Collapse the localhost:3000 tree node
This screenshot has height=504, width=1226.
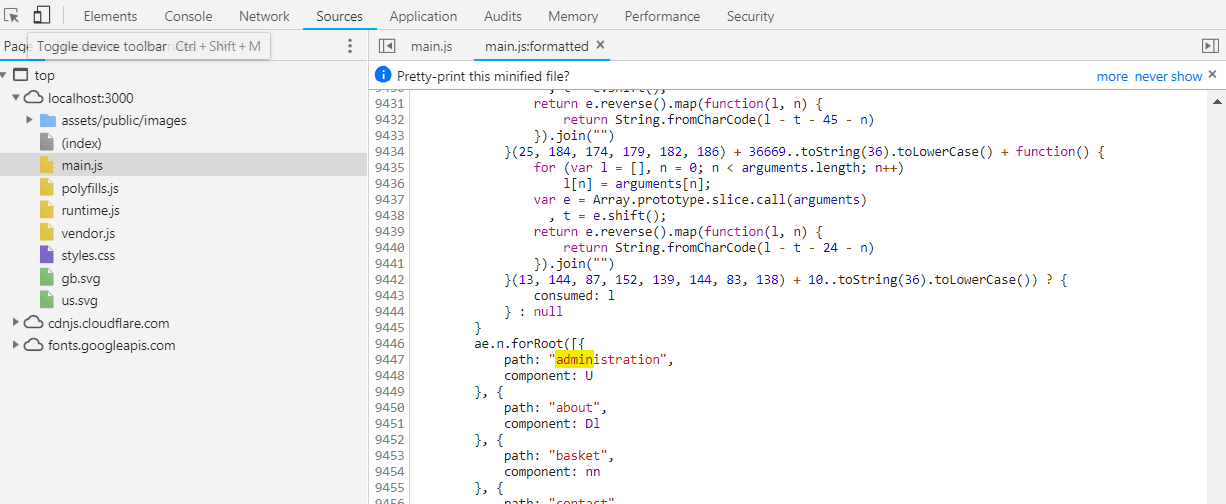tap(16, 98)
